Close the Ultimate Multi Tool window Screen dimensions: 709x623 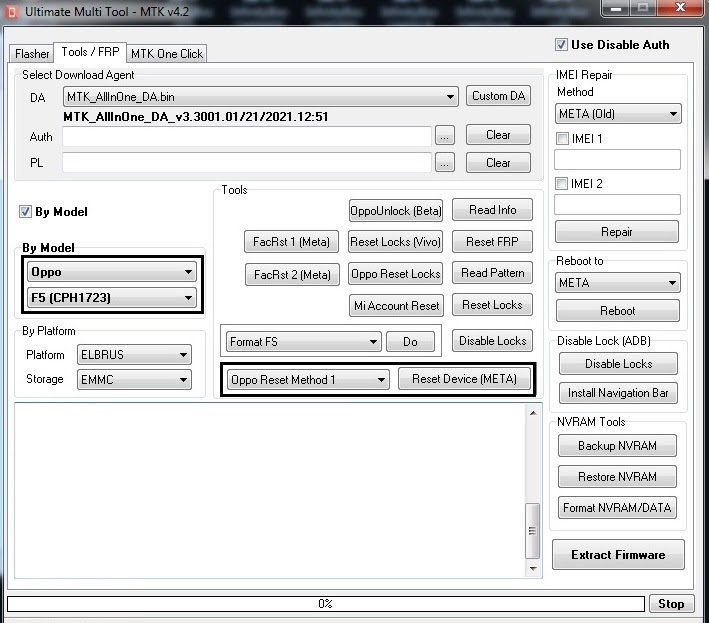pyautogui.click(x=680, y=8)
